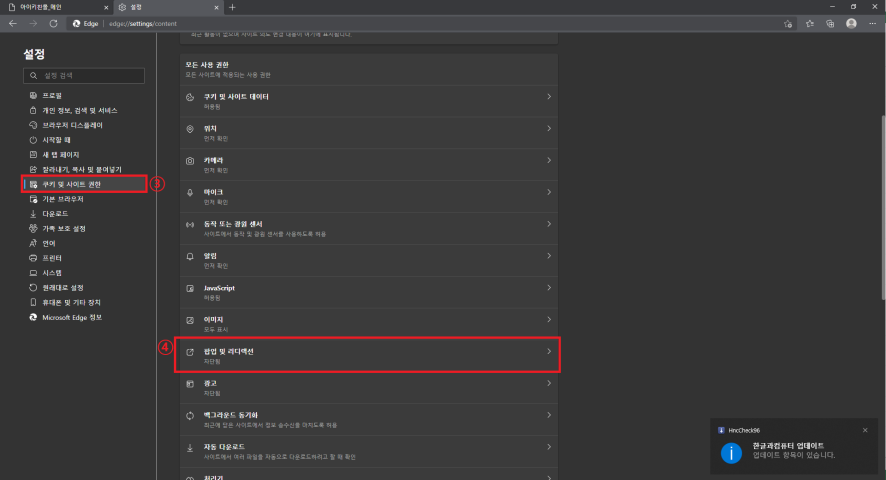886x480 pixels.
Task: Open the Favorites star icon
Action: [809, 22]
